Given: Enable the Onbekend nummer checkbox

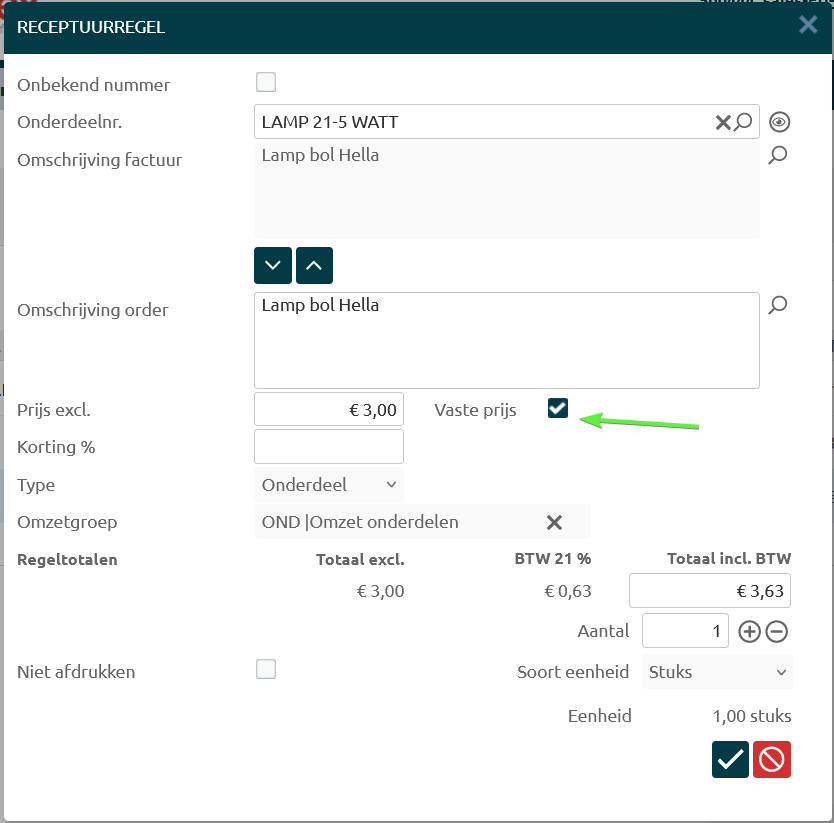Looking at the screenshot, I should click(266, 82).
